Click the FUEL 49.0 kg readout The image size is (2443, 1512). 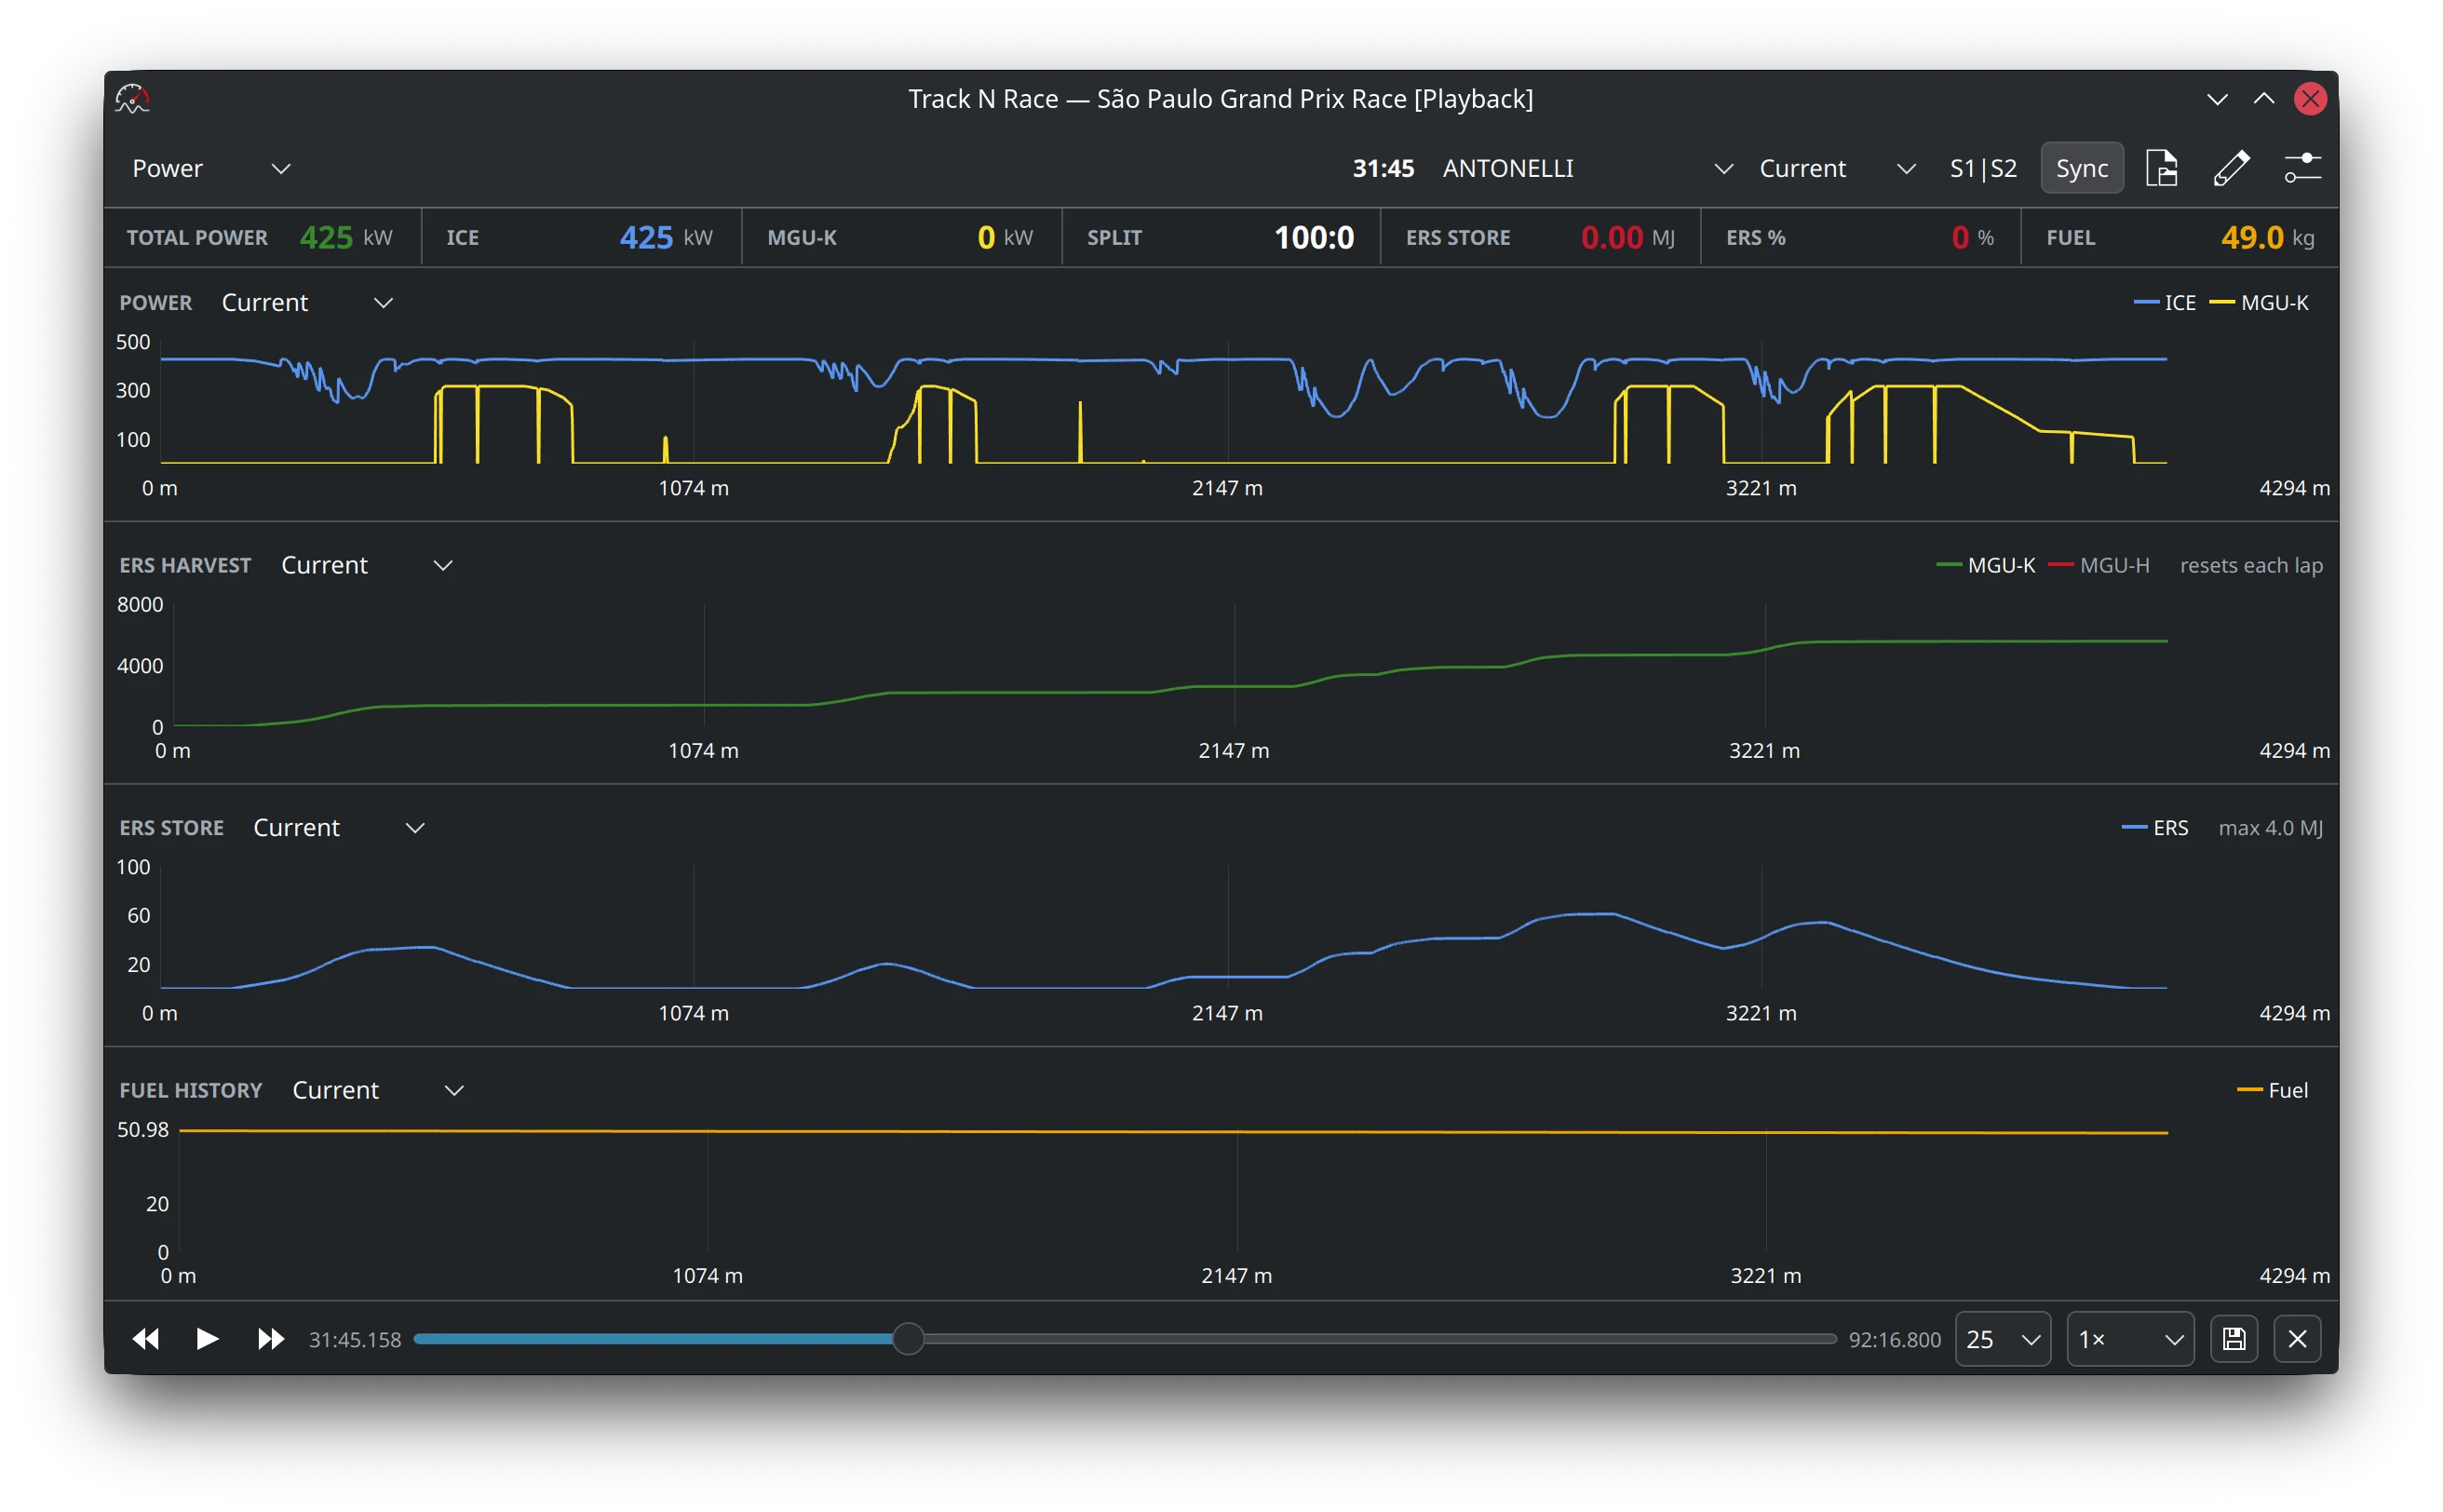(2180, 238)
